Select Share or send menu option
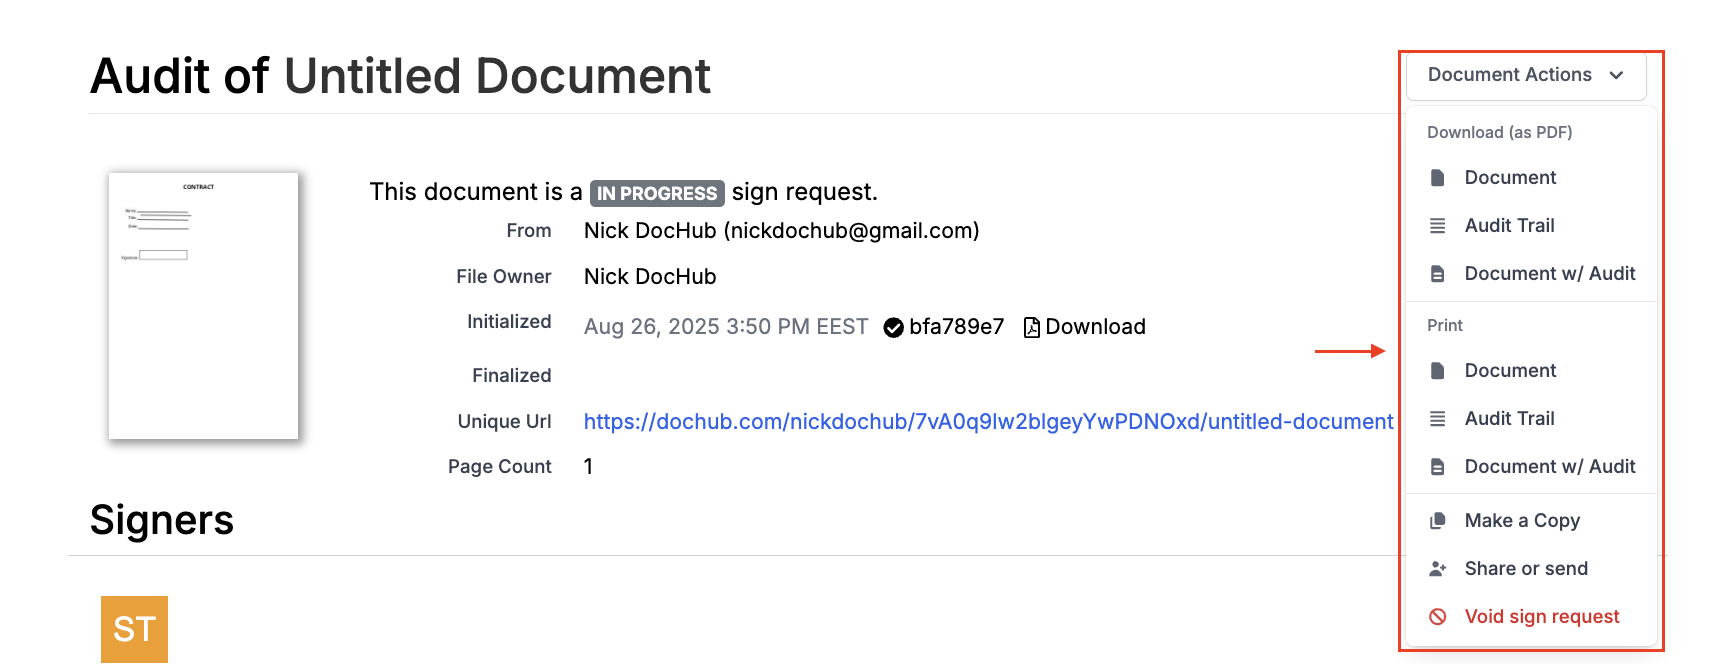The image size is (1728, 664). pyautogui.click(x=1525, y=569)
